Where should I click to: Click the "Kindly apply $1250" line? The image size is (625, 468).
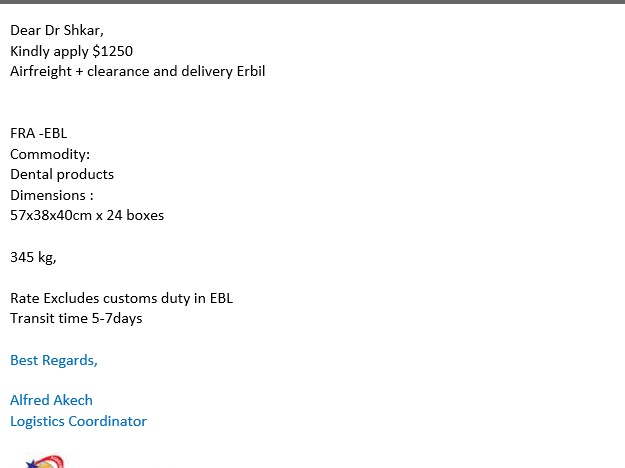click(x=71, y=51)
